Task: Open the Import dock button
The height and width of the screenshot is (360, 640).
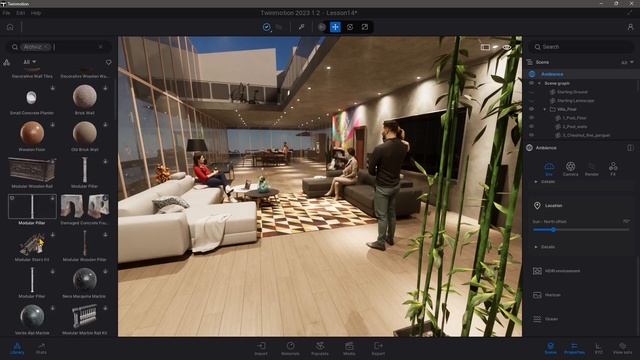Action: point(261,349)
